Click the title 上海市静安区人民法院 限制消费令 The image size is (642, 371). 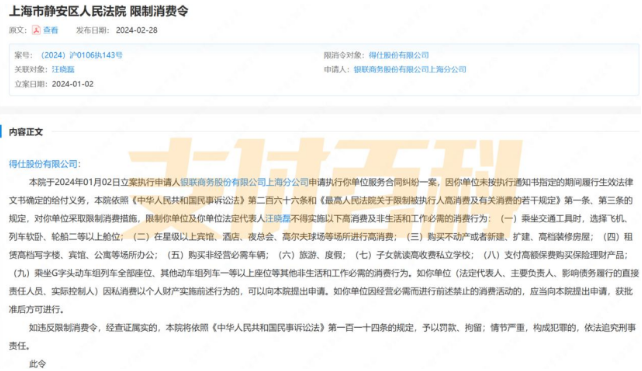tap(99, 11)
